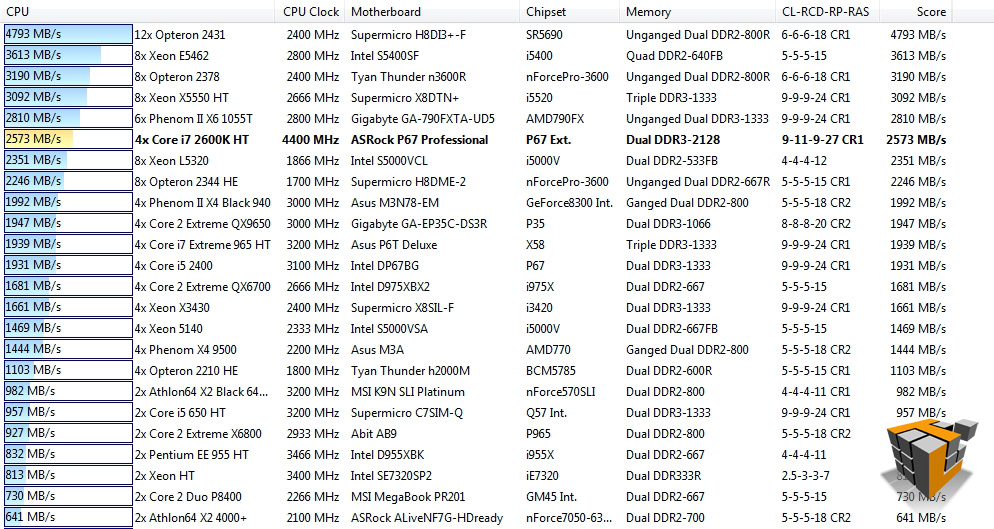Viewport: 994px width, 529px height.
Task: Click the 3466 MHz clock cell
Action: pyautogui.click(x=313, y=454)
